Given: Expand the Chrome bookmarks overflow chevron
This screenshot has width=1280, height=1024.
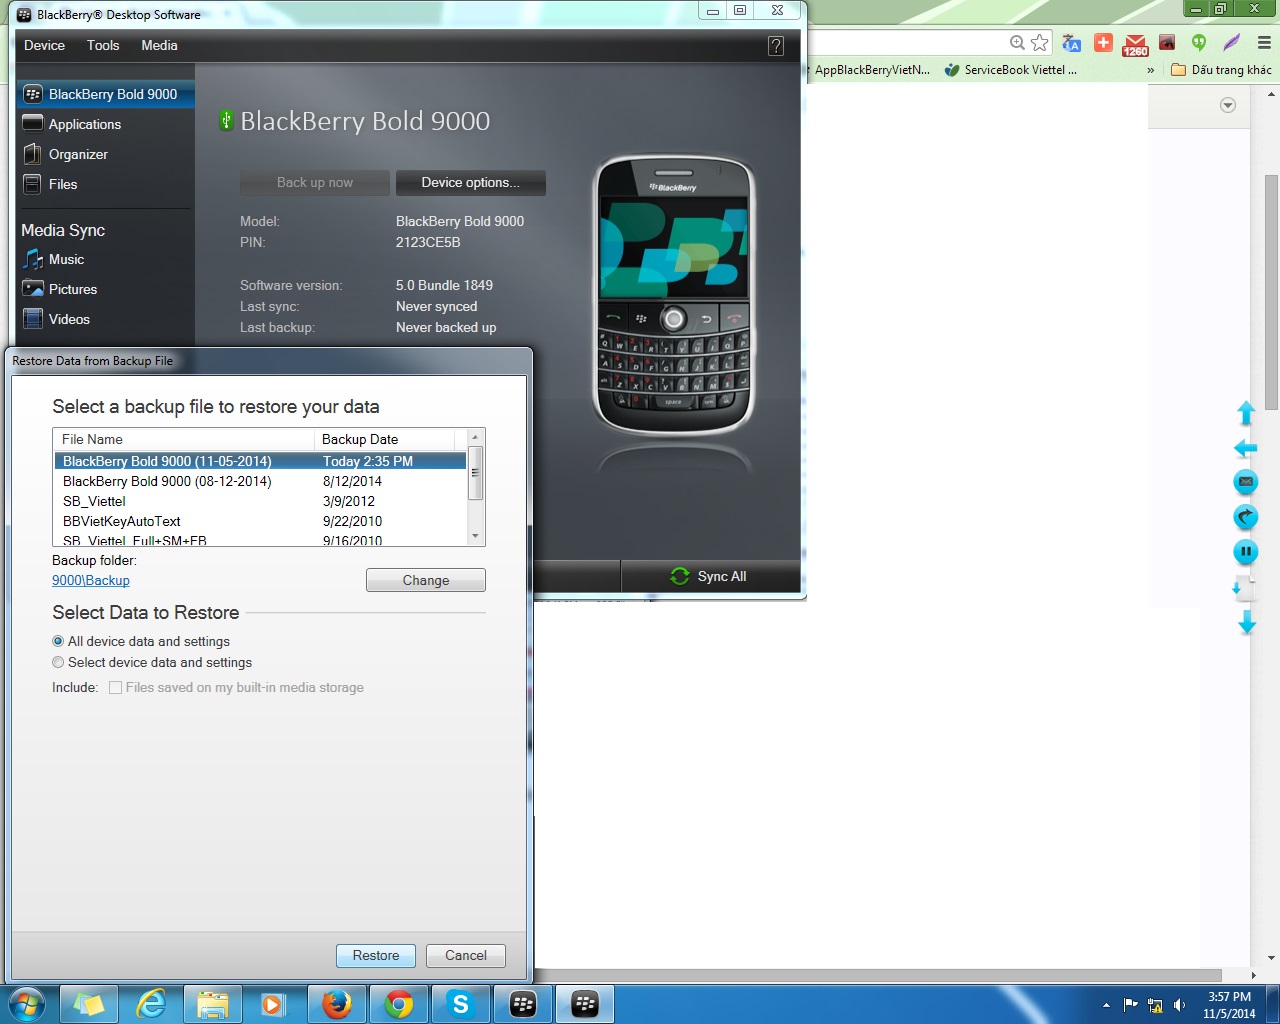Looking at the screenshot, I should click(1150, 70).
